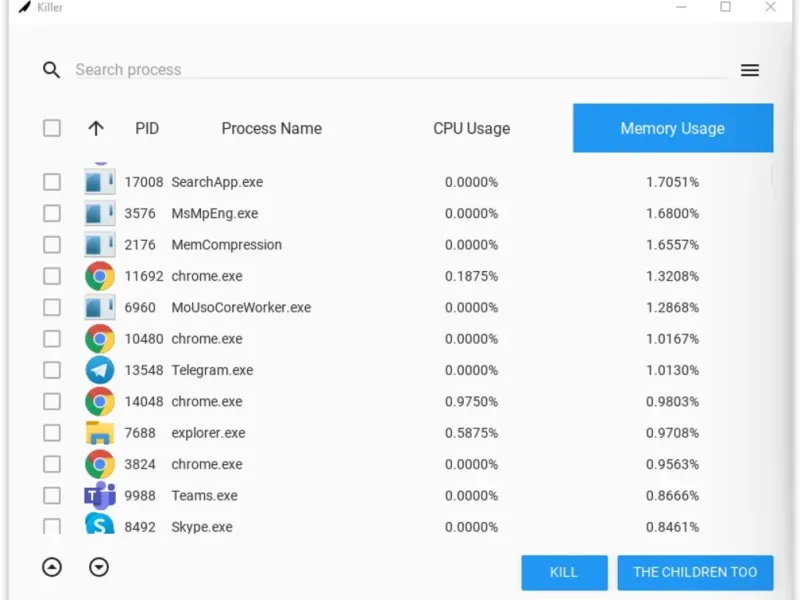
Task: Select the checkbox for MsMpEng.exe
Action: tap(52, 213)
